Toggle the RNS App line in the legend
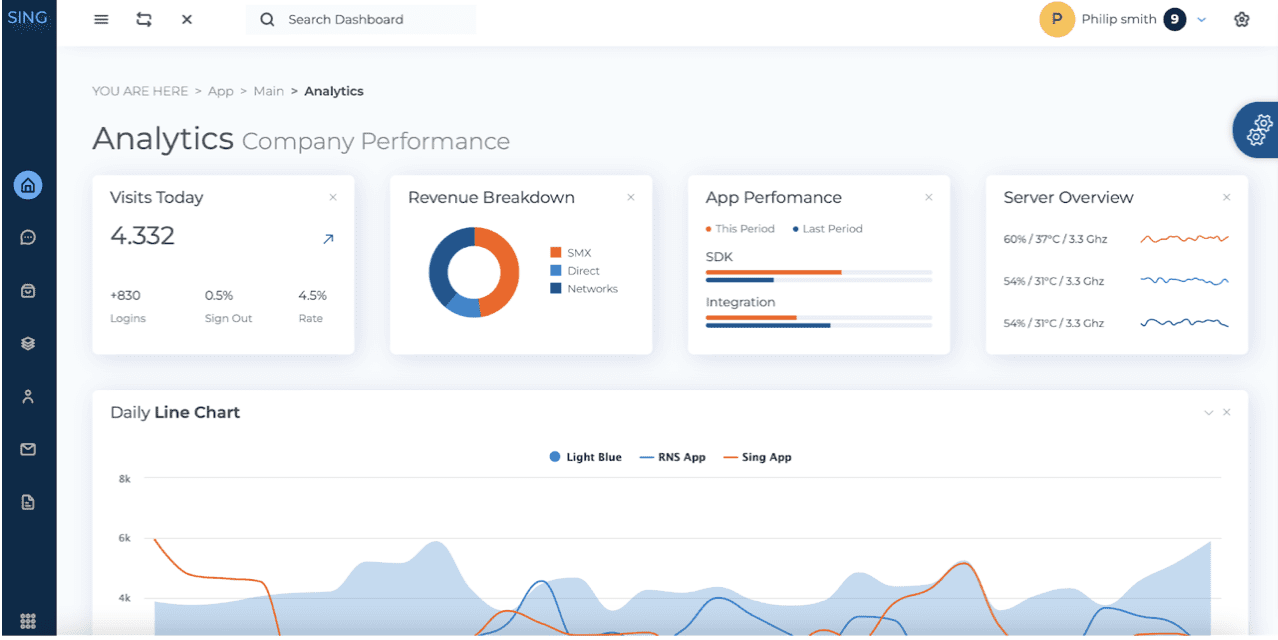Image resolution: width=1278 pixels, height=640 pixels. (672, 456)
